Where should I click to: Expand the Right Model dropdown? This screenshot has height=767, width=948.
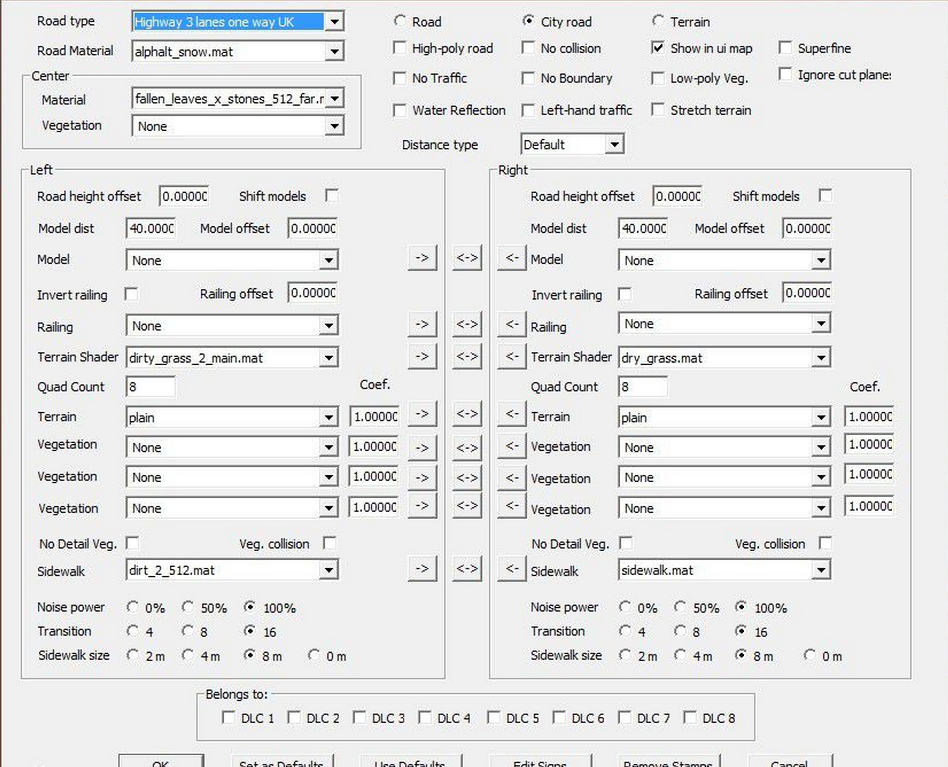pos(820,261)
